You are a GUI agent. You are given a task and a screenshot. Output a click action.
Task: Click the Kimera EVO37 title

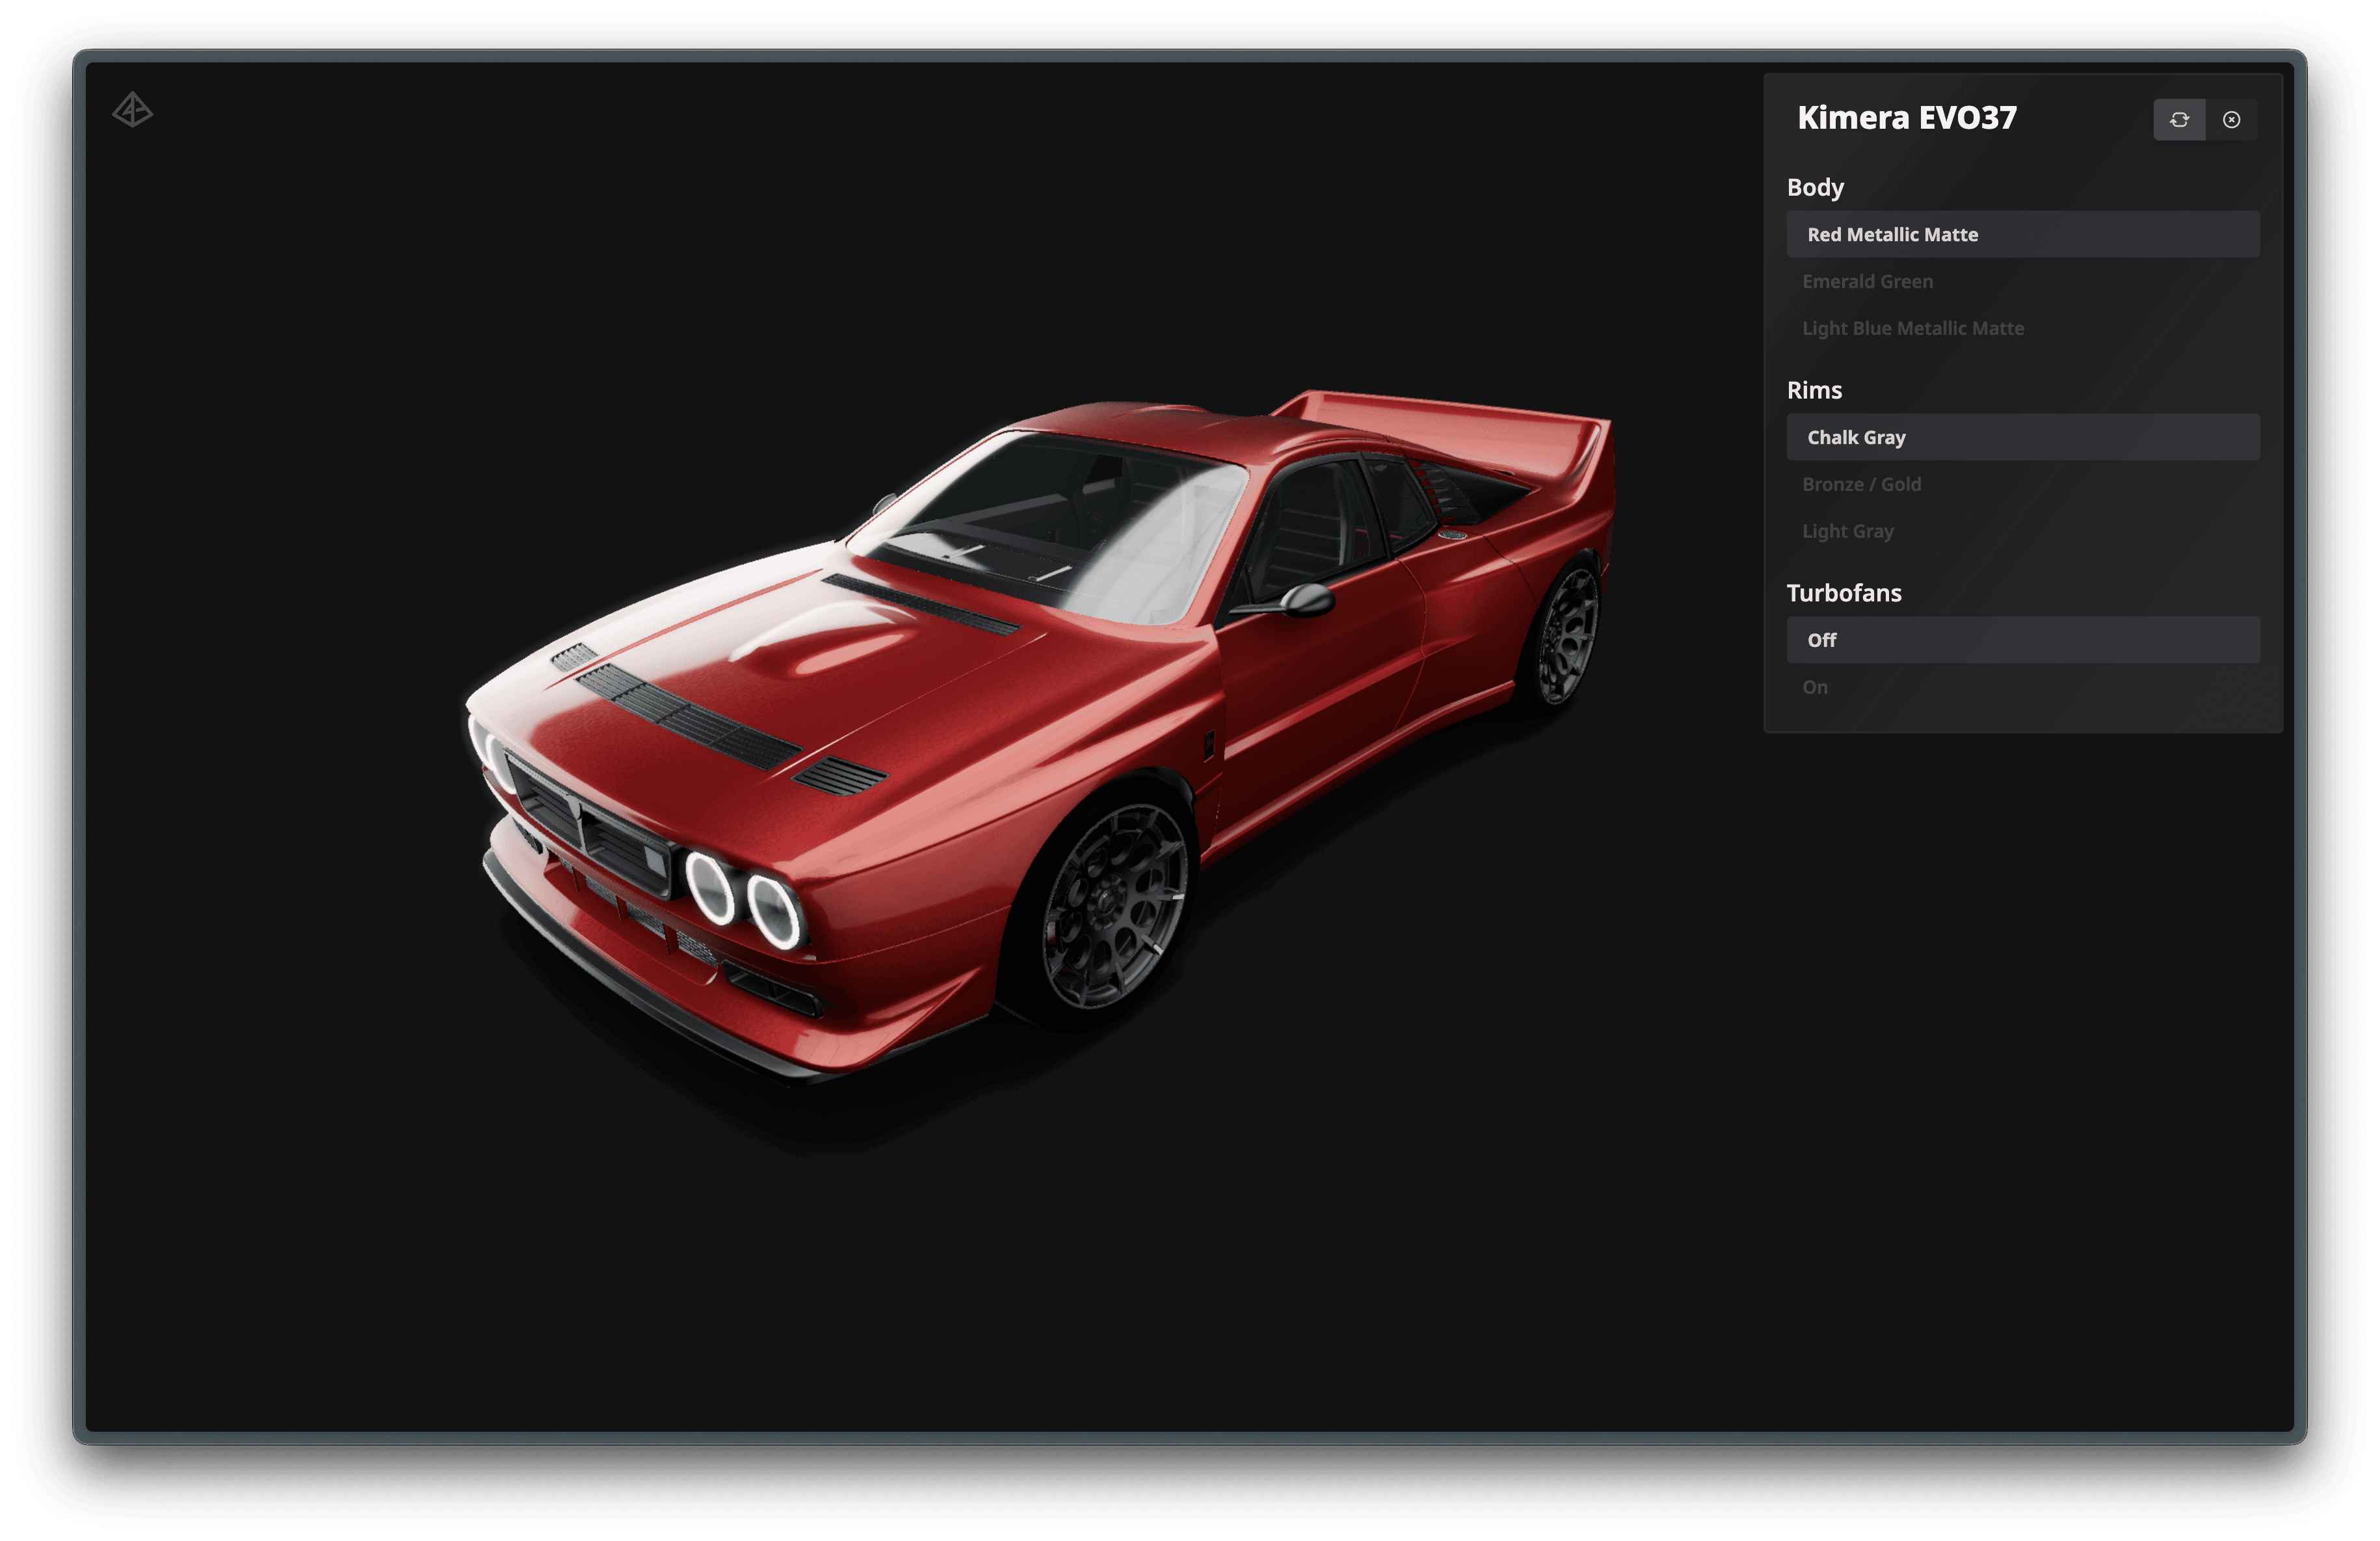pyautogui.click(x=1906, y=118)
